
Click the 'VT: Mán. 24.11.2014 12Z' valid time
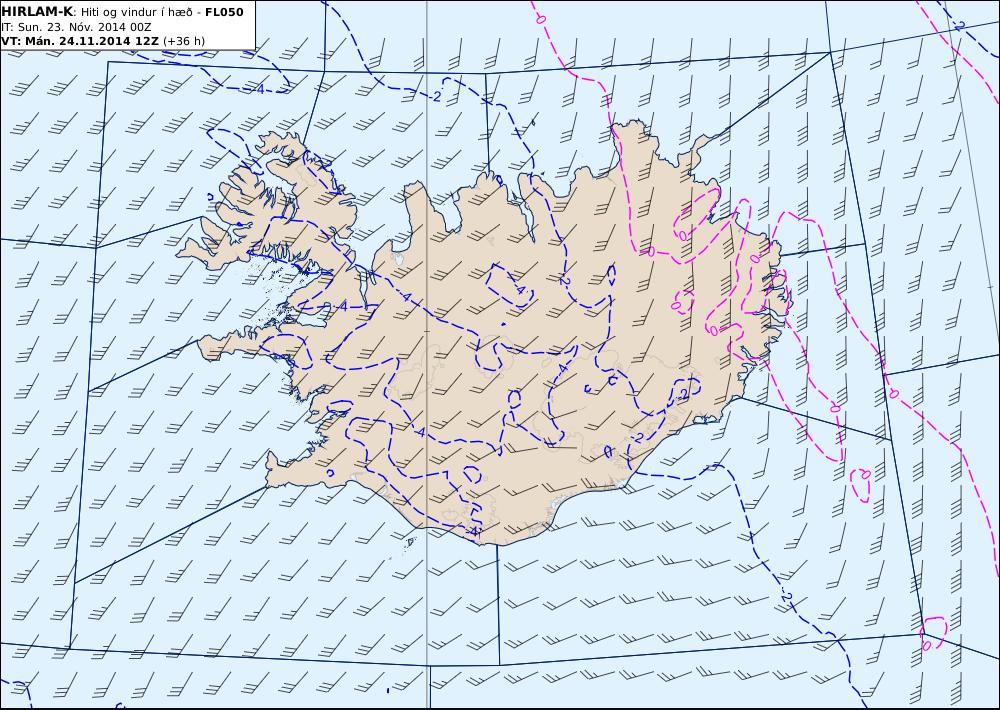point(80,41)
